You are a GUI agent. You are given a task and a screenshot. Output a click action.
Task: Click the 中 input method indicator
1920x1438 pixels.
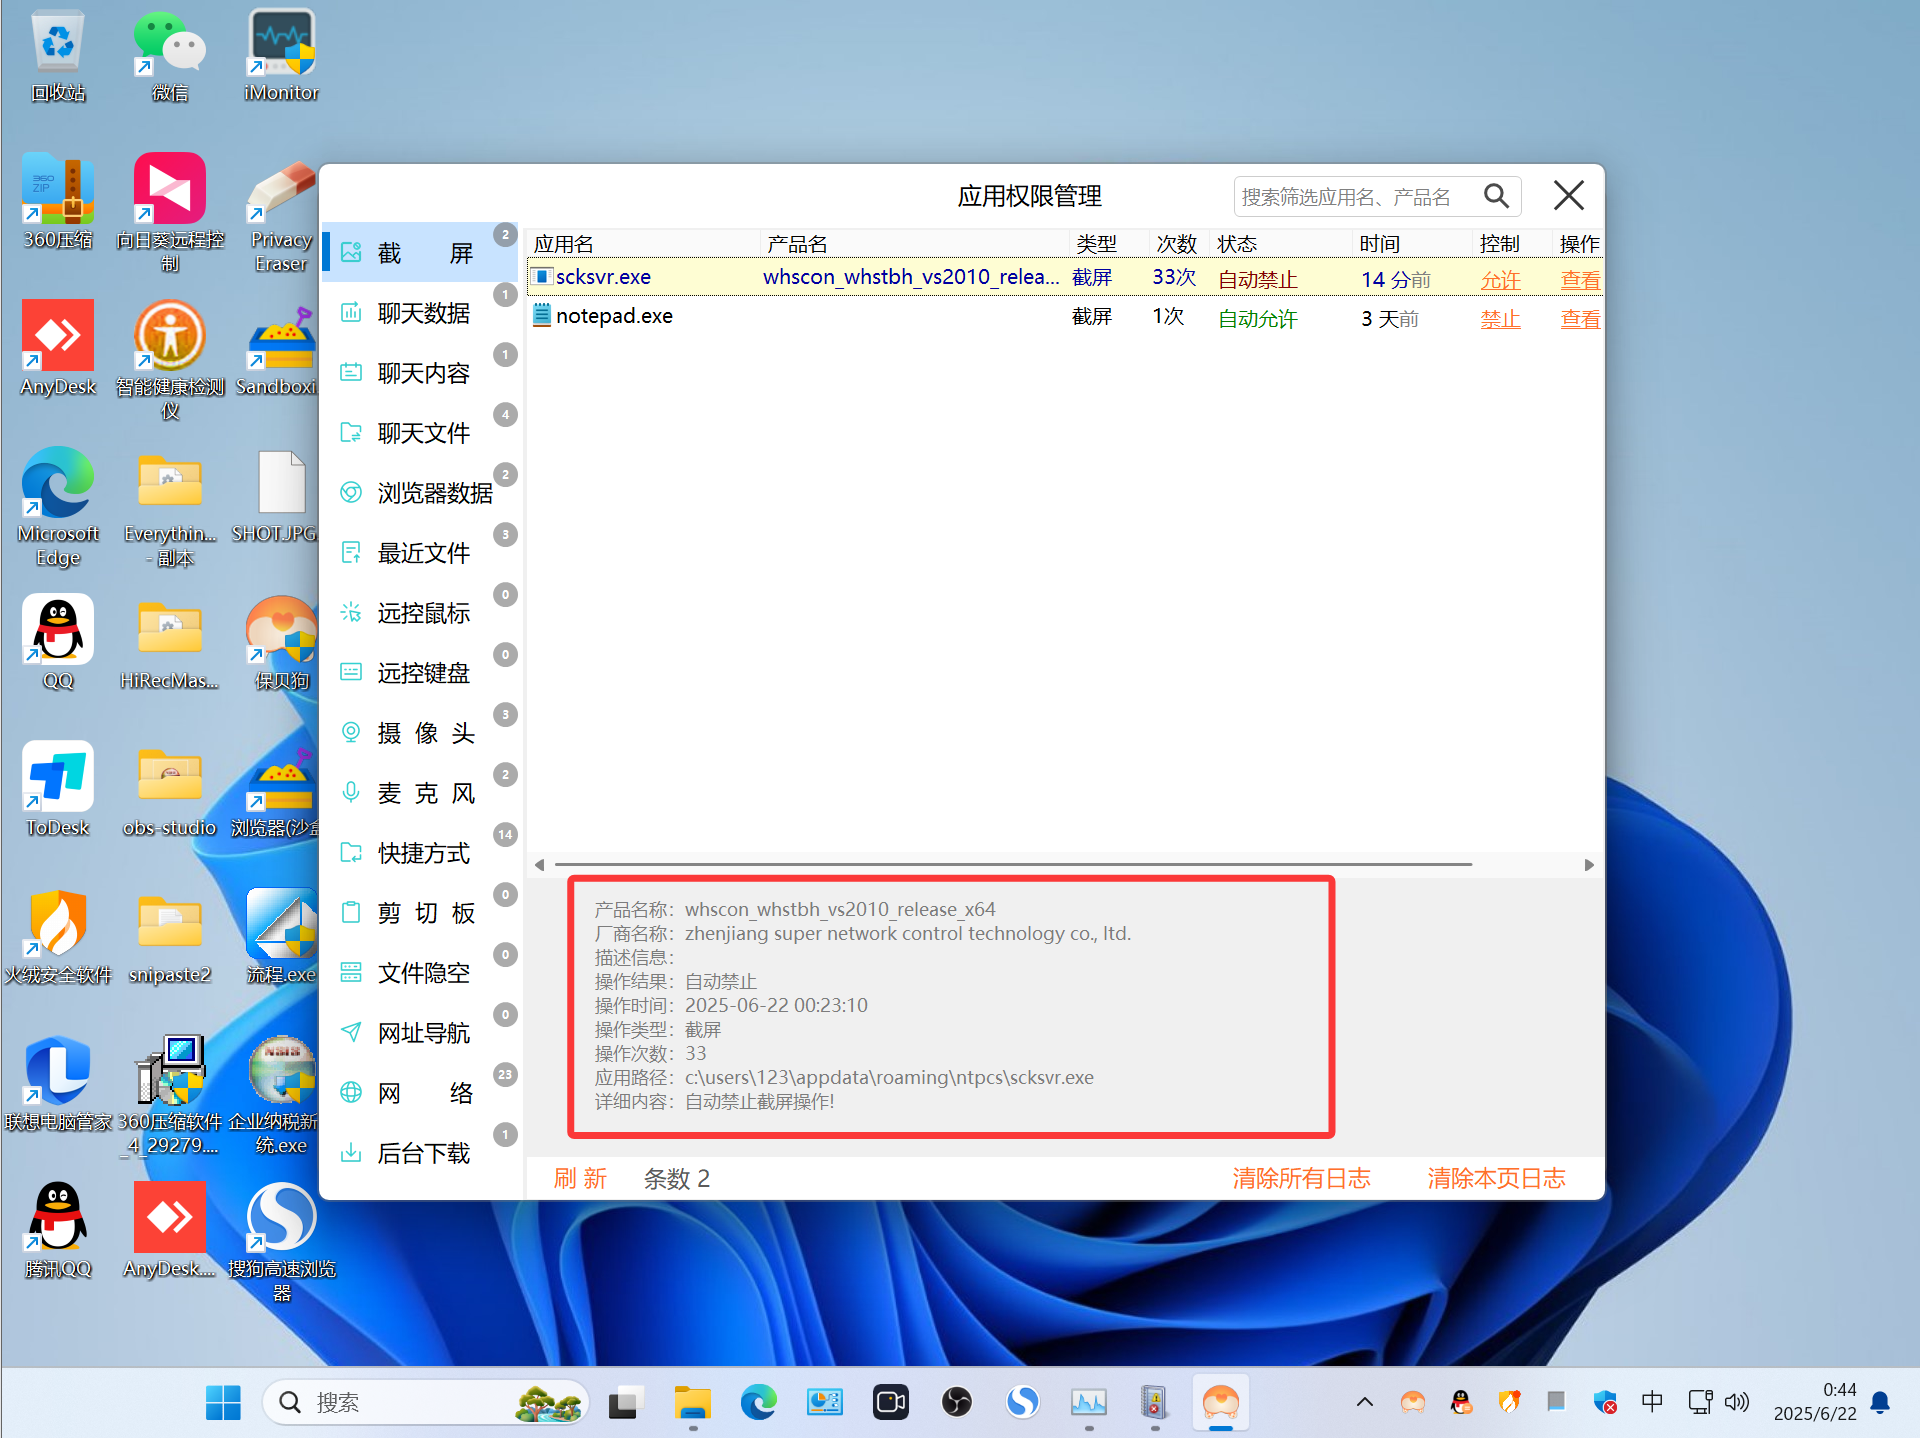point(1652,1402)
